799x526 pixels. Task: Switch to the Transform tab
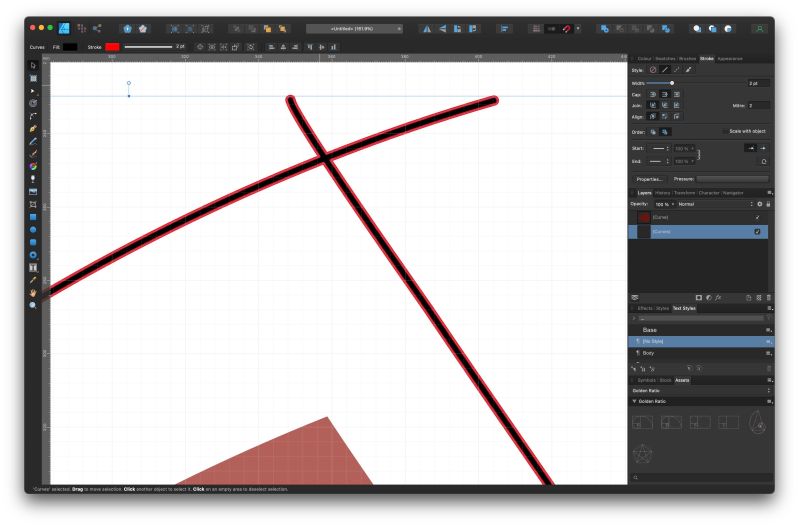click(684, 193)
